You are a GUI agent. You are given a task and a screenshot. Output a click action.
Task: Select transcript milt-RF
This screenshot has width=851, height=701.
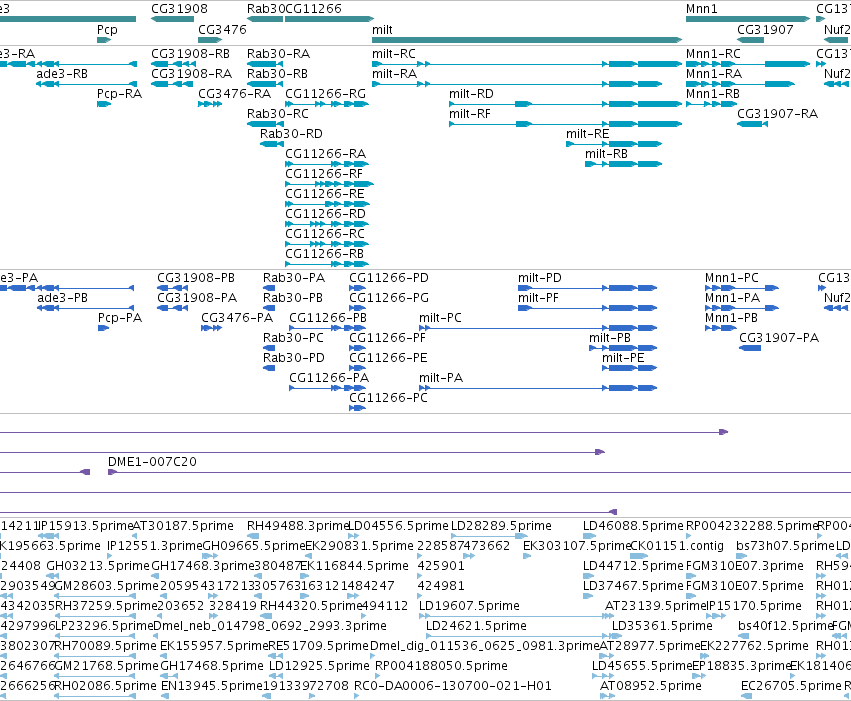coord(469,114)
